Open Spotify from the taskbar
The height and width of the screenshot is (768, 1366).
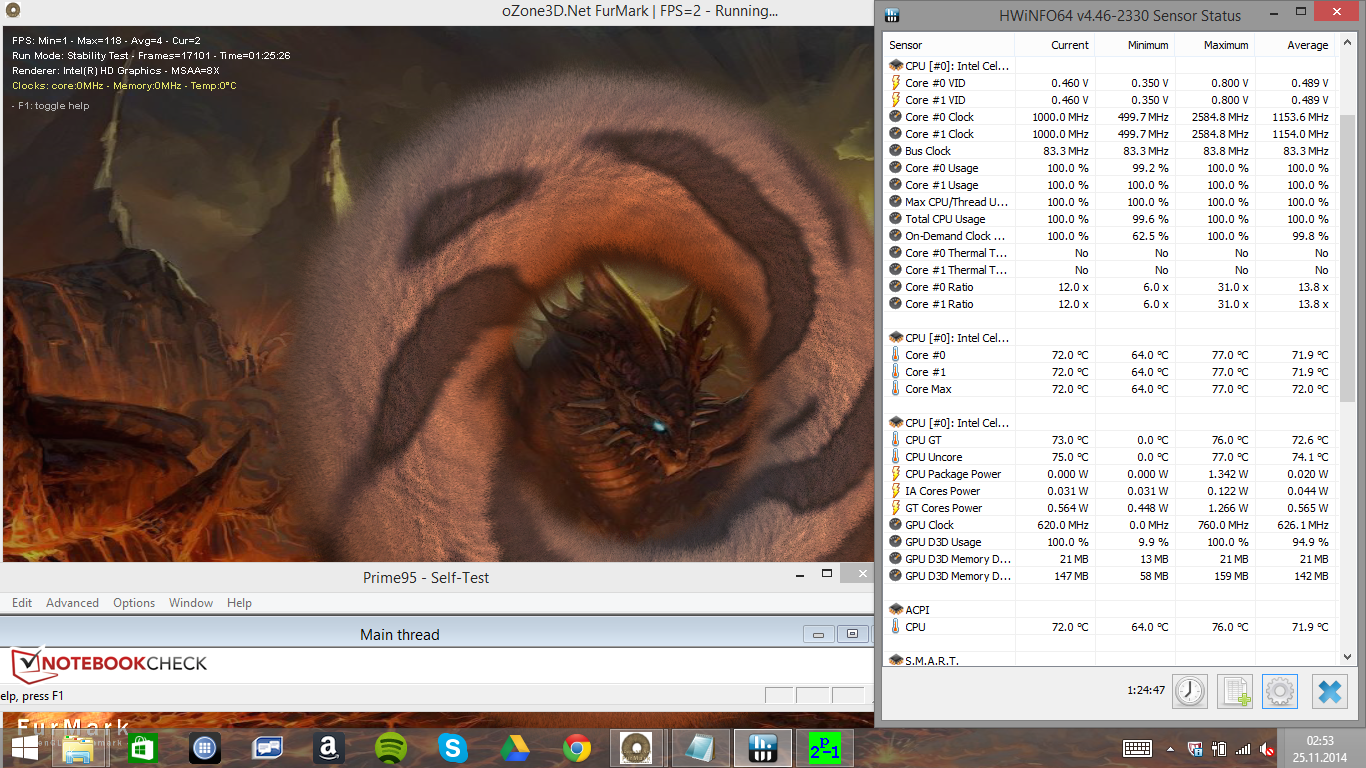[x=390, y=748]
